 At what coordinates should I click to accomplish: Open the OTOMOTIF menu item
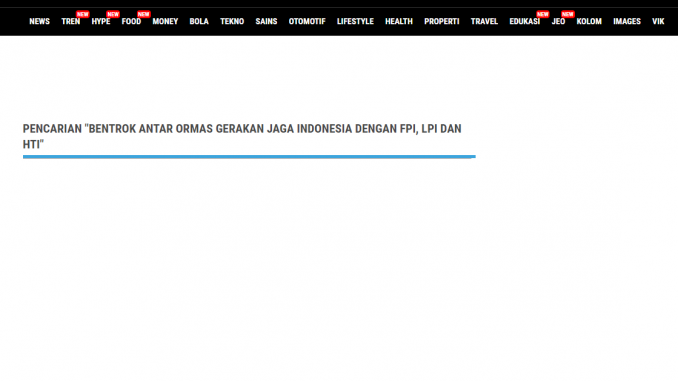click(307, 21)
